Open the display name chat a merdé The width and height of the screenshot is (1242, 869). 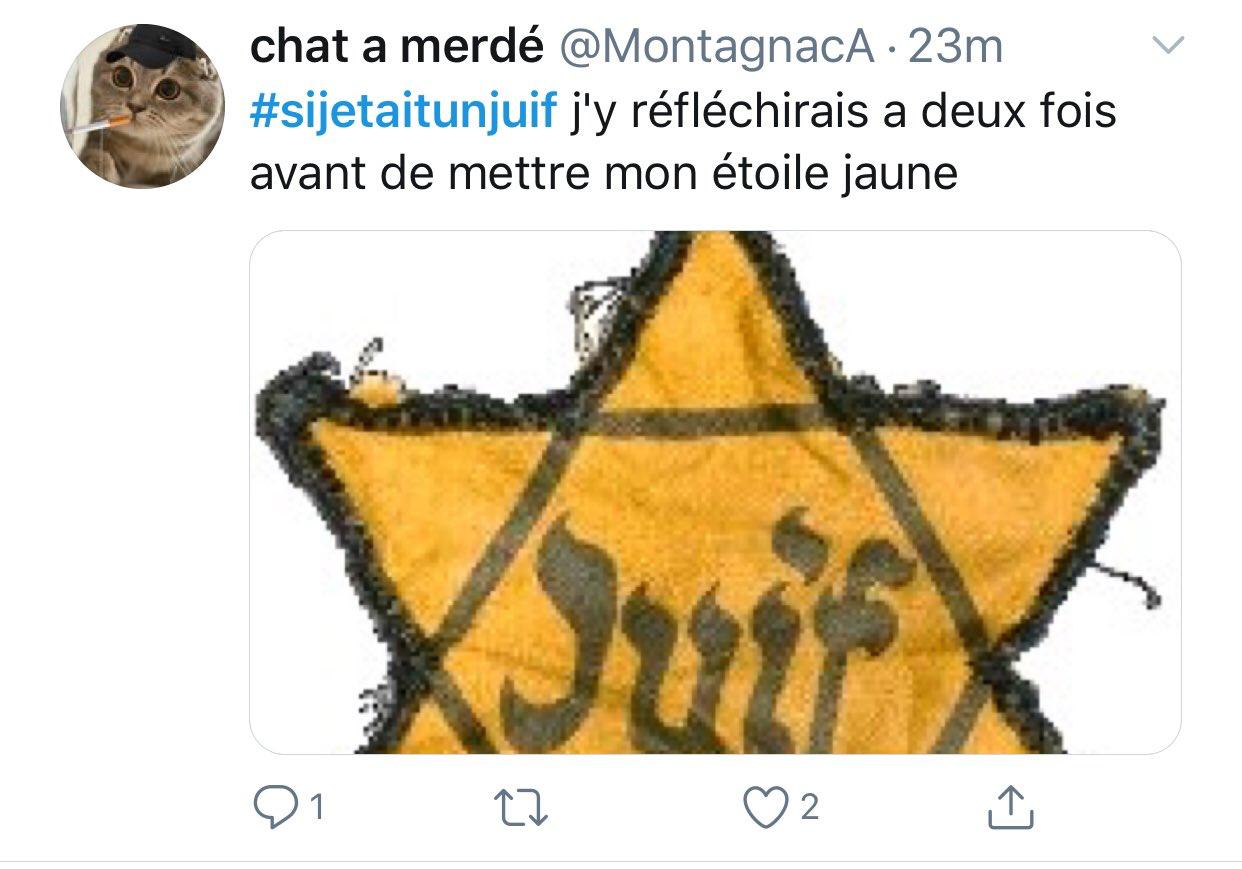[396, 46]
